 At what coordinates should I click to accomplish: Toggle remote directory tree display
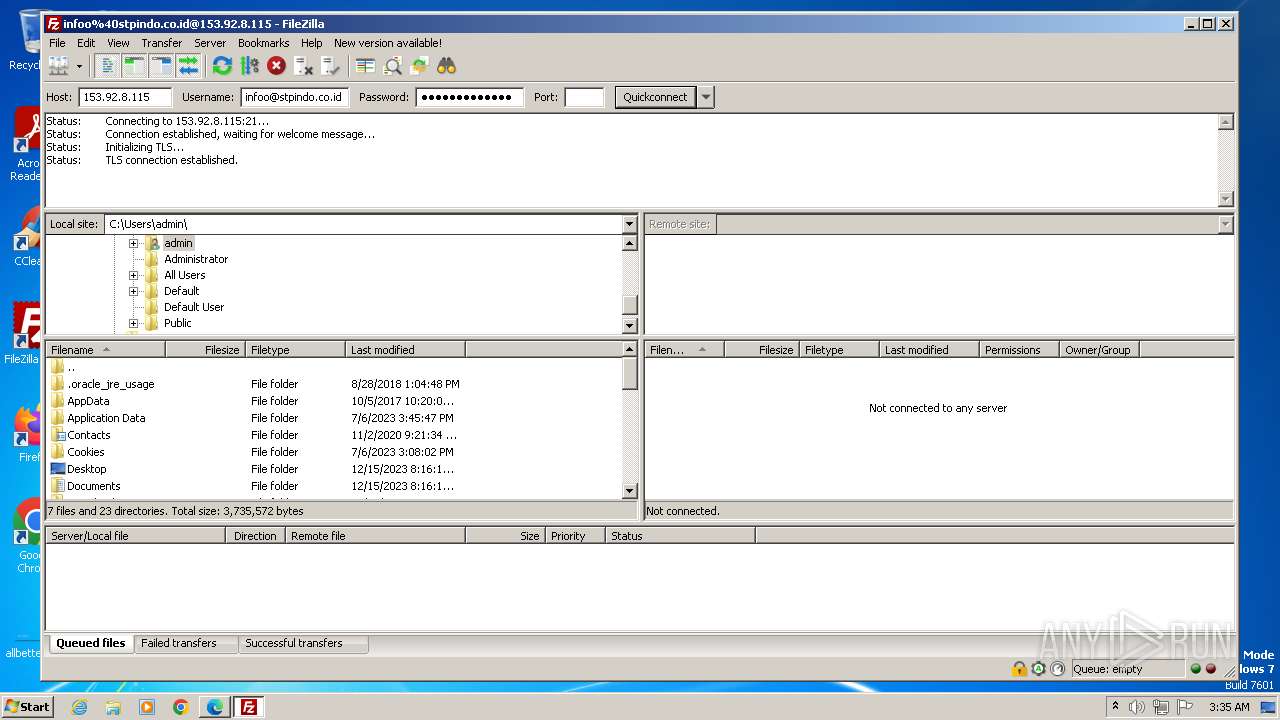click(161, 66)
